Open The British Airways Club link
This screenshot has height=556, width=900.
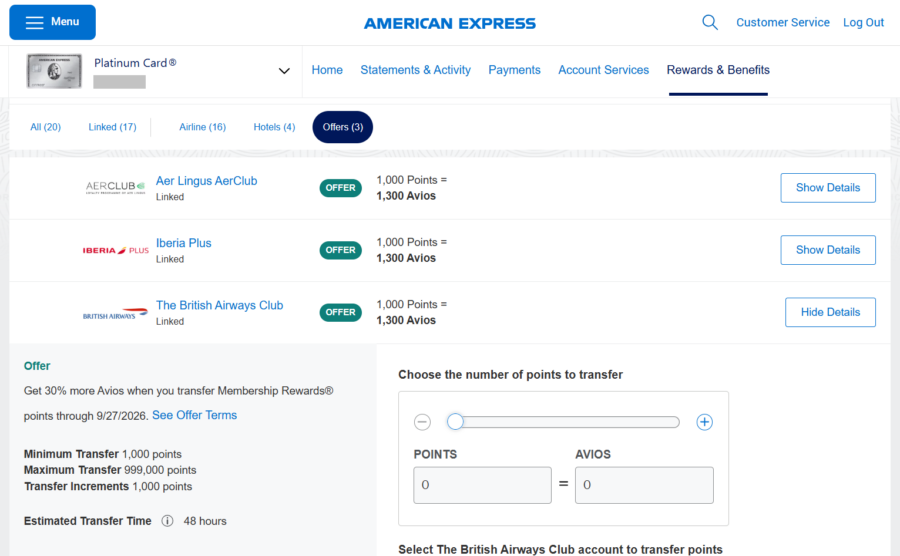[x=219, y=305]
